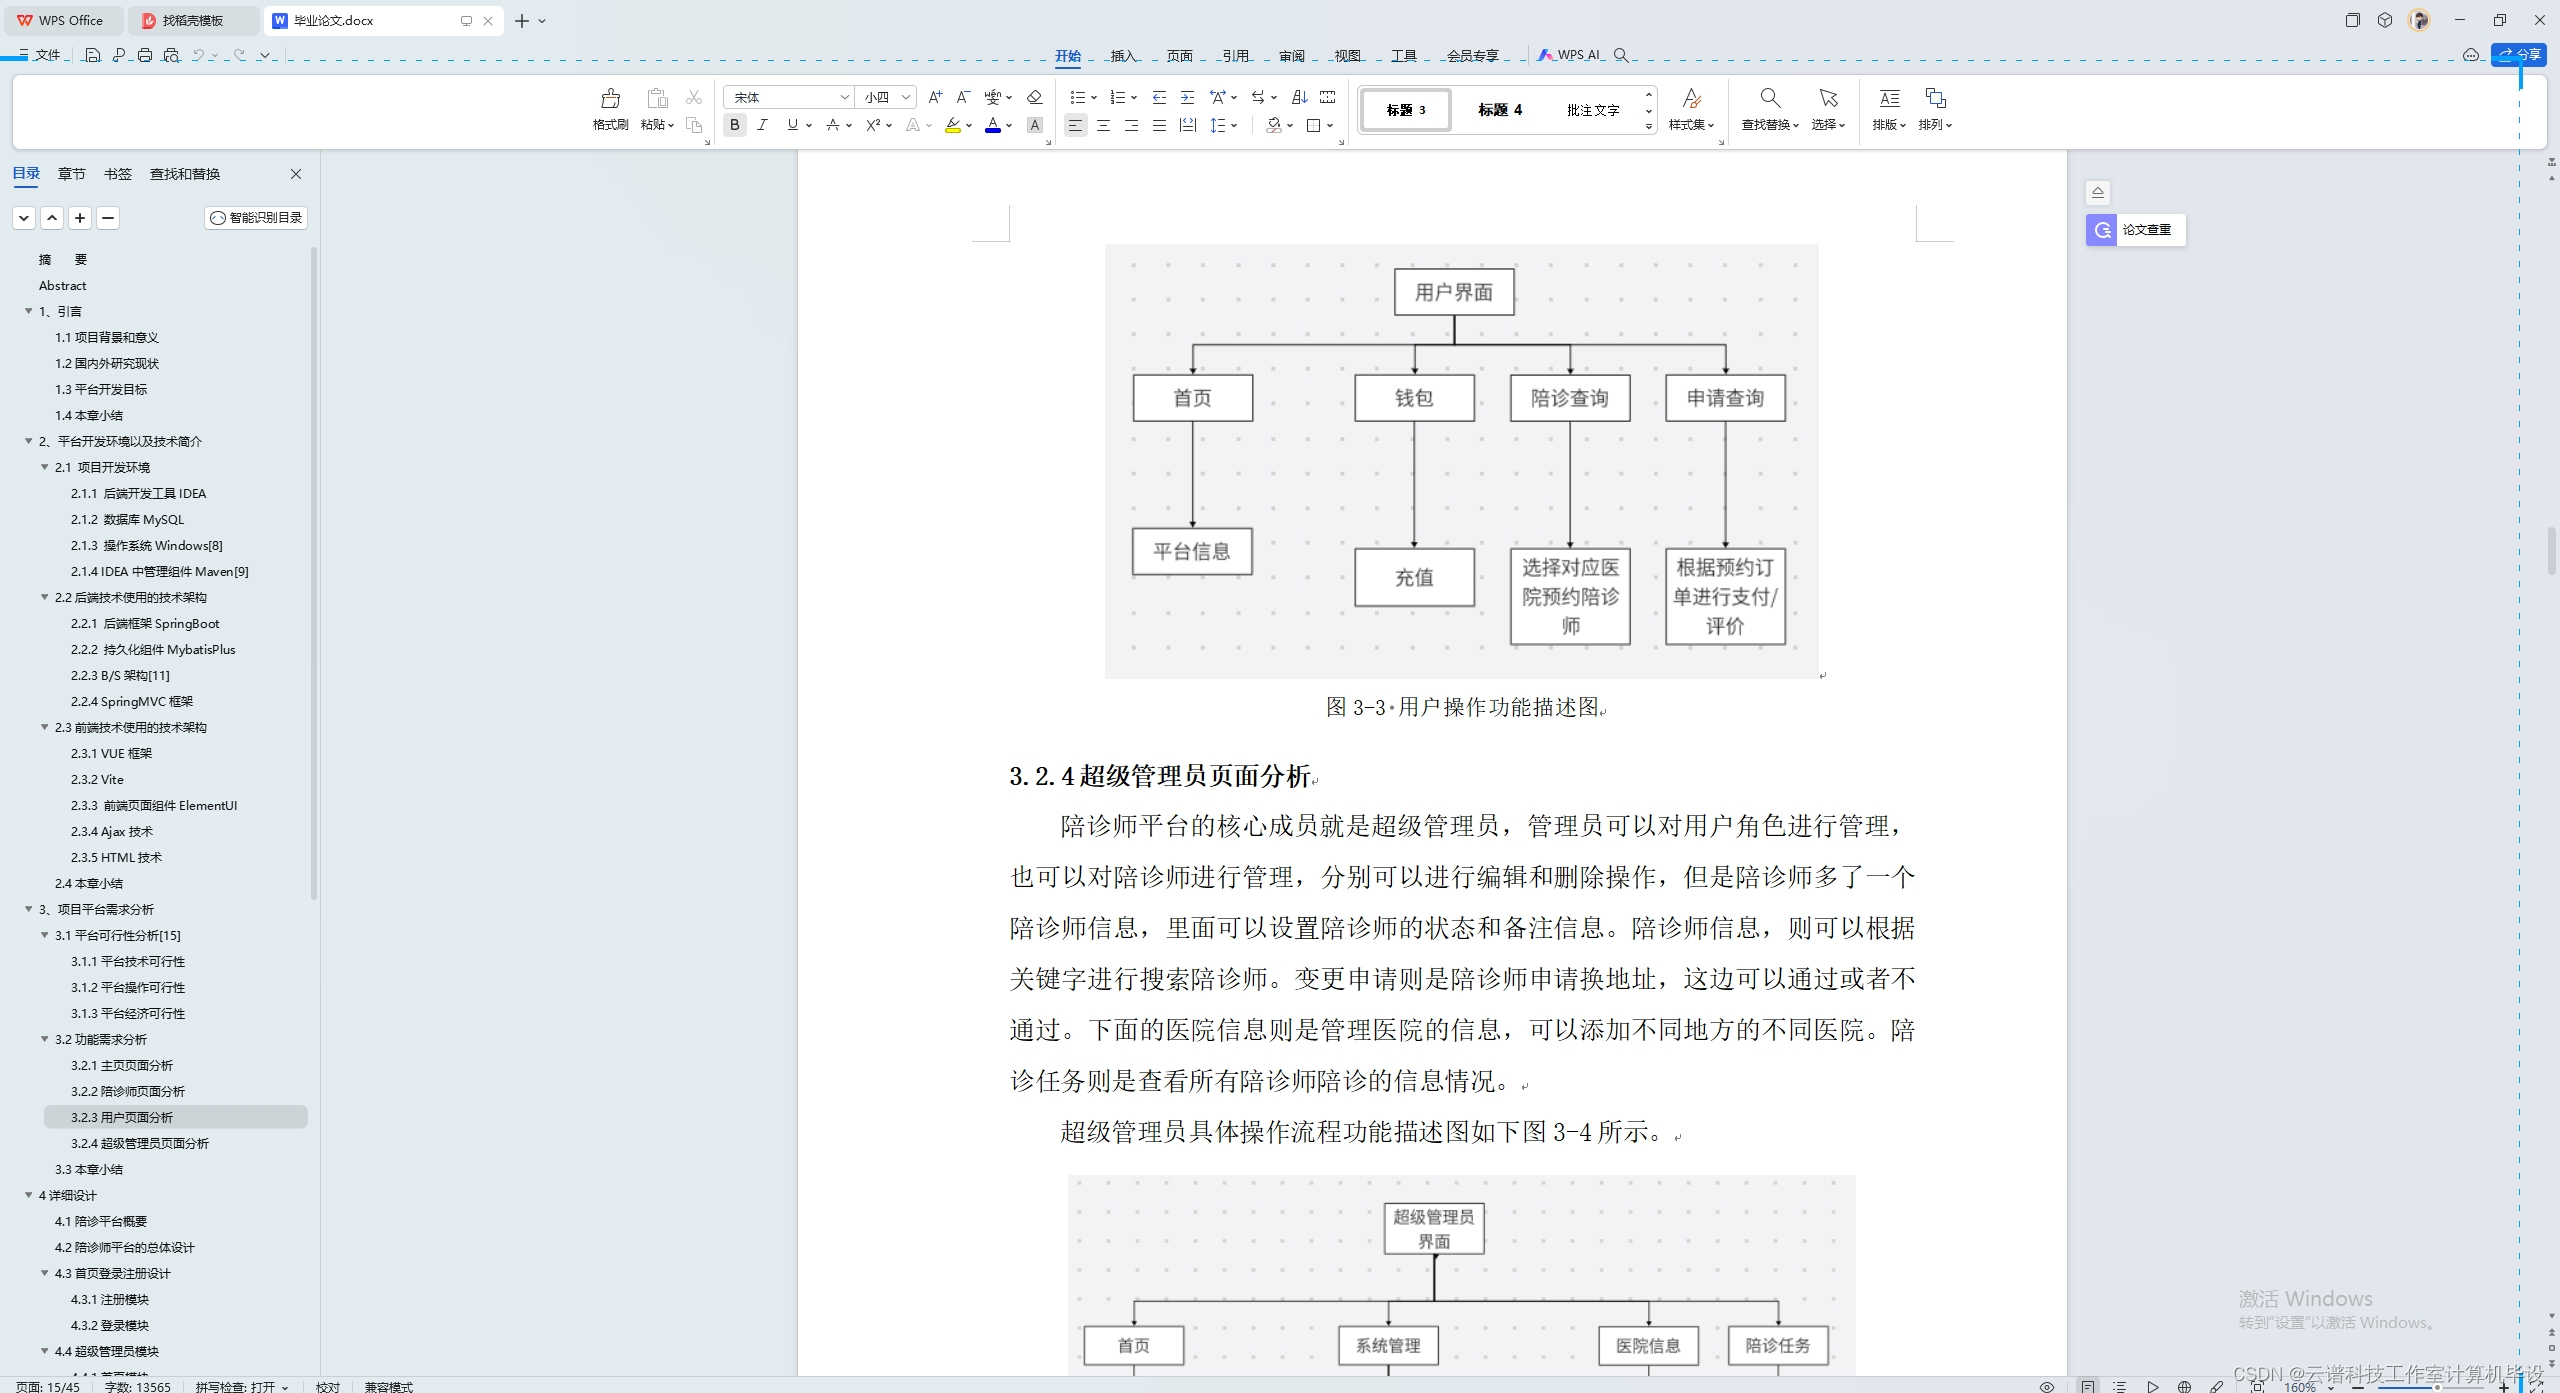Image resolution: width=2560 pixels, height=1393 pixels.
Task: Click the sort (A-Z) icon in ribbon
Action: [x=1299, y=97]
